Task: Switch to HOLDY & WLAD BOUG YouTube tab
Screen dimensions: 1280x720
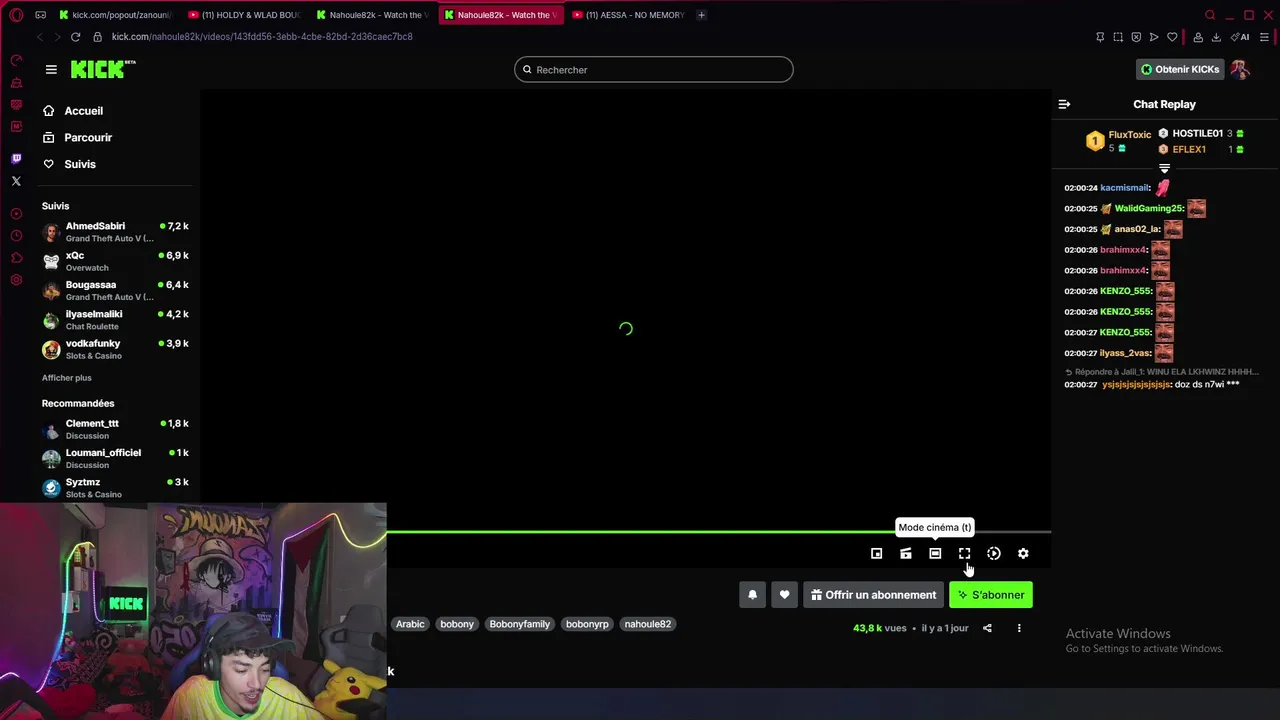Action: [243, 15]
